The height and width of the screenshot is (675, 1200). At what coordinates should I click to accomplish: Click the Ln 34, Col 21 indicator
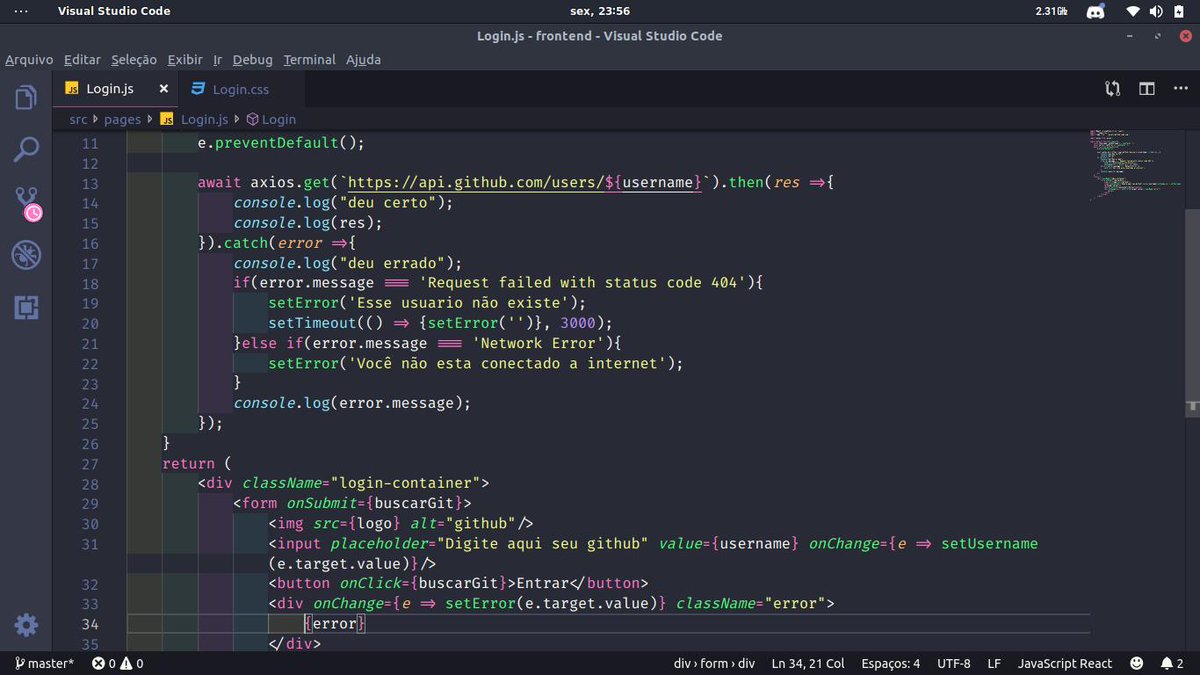tap(808, 663)
